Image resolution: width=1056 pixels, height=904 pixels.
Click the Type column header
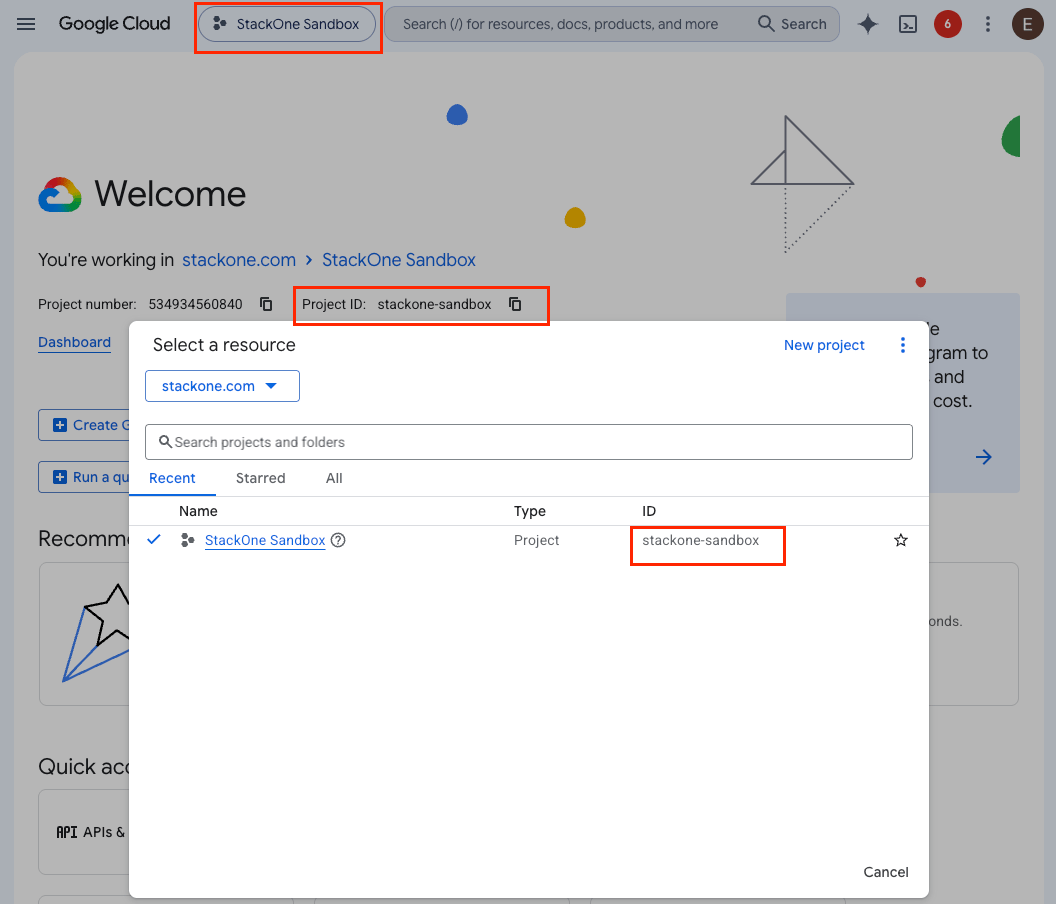coord(529,511)
